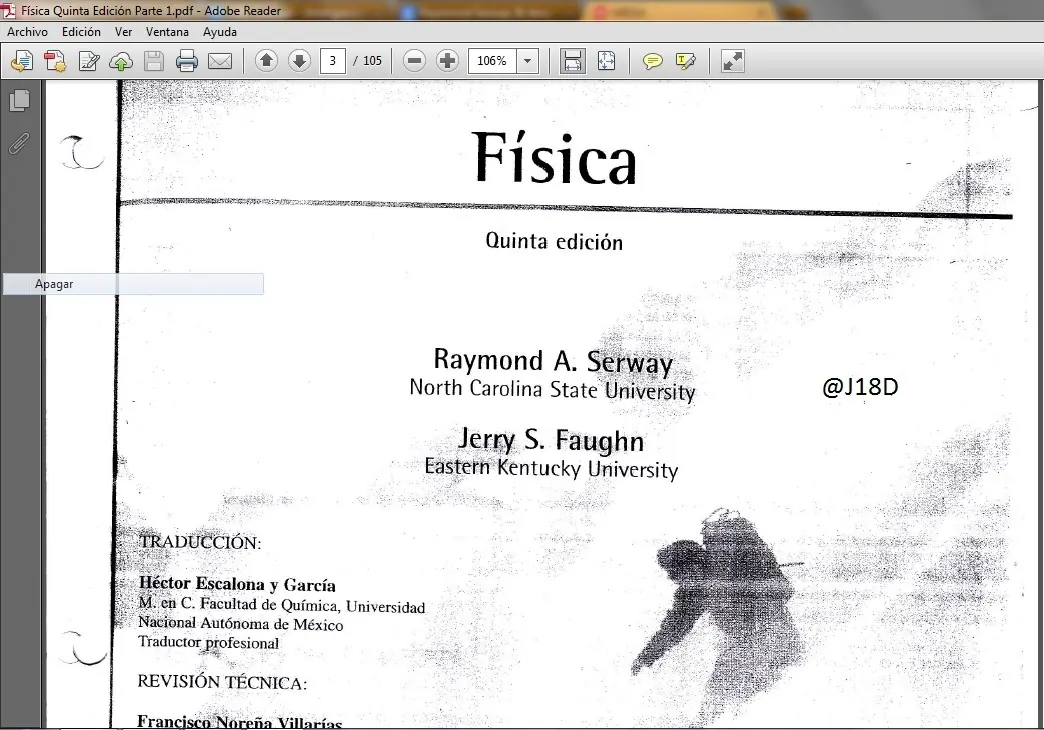Open the attachments paperclip panel

click(19, 143)
